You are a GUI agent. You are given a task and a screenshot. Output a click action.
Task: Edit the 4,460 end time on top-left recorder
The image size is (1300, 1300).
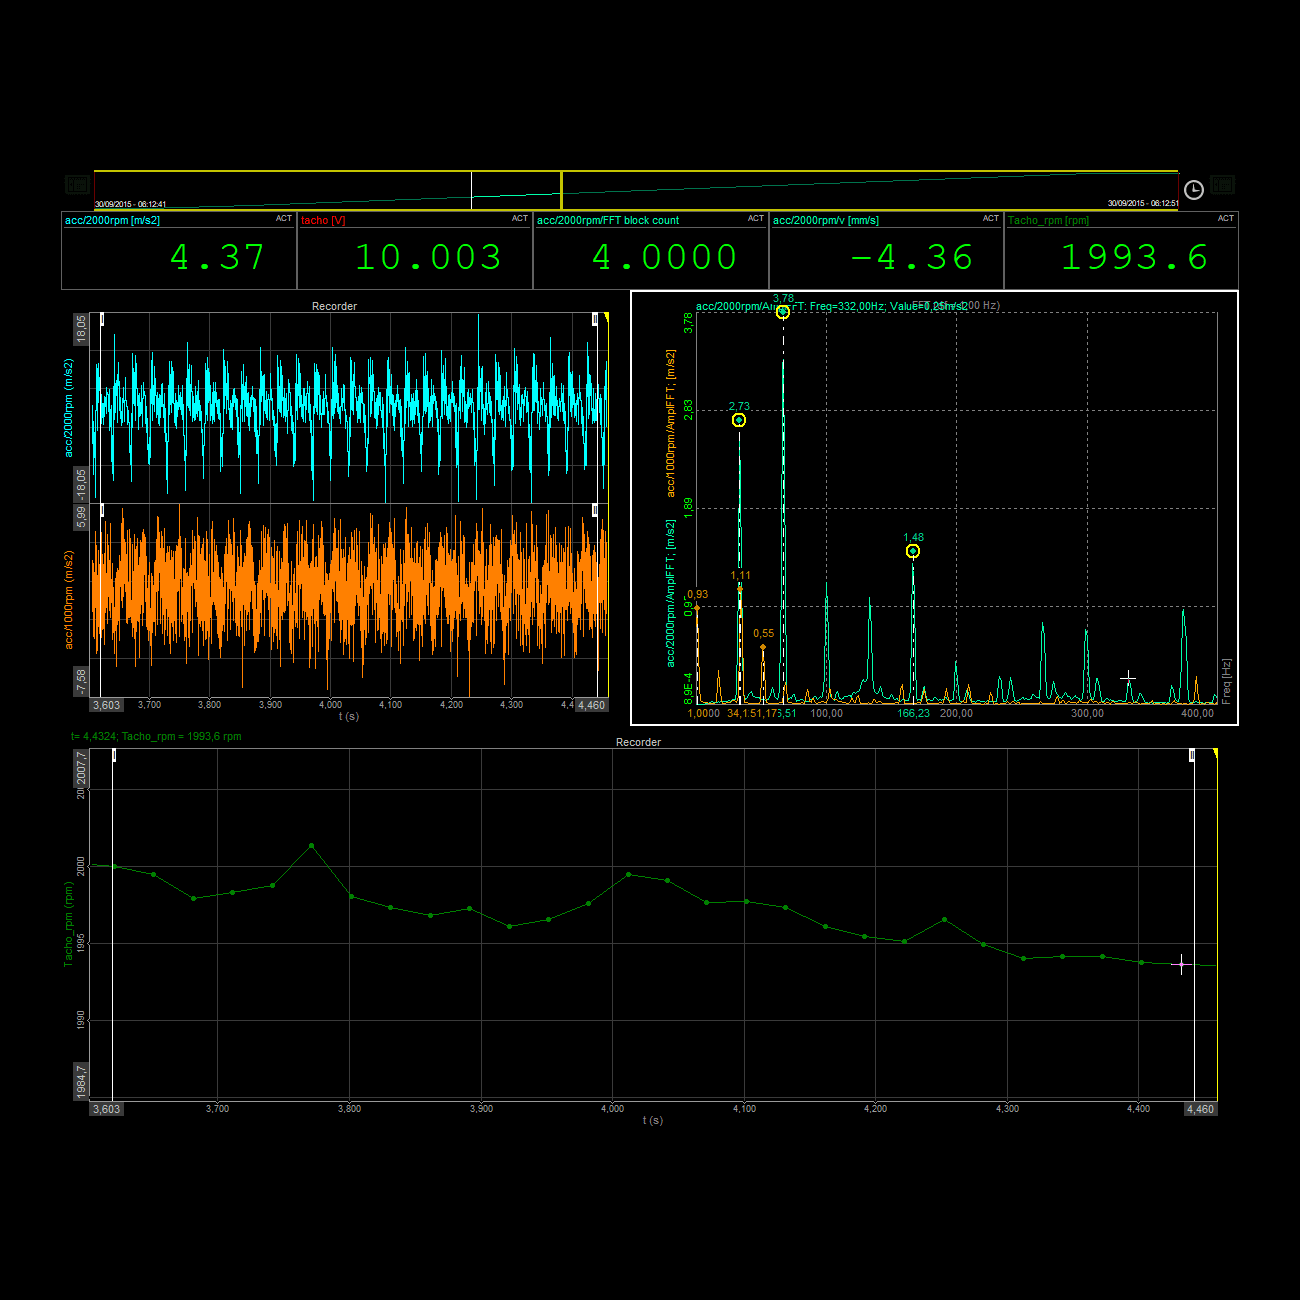click(592, 705)
